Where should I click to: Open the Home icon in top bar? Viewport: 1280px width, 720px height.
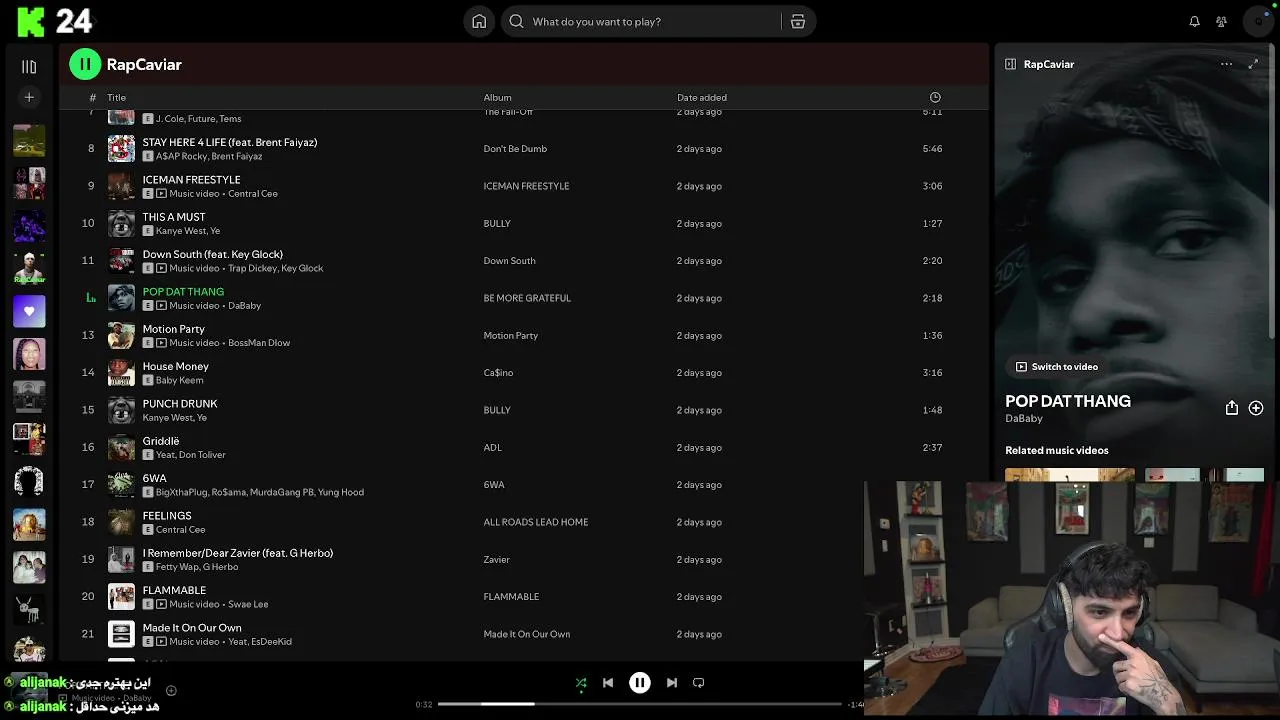(479, 21)
